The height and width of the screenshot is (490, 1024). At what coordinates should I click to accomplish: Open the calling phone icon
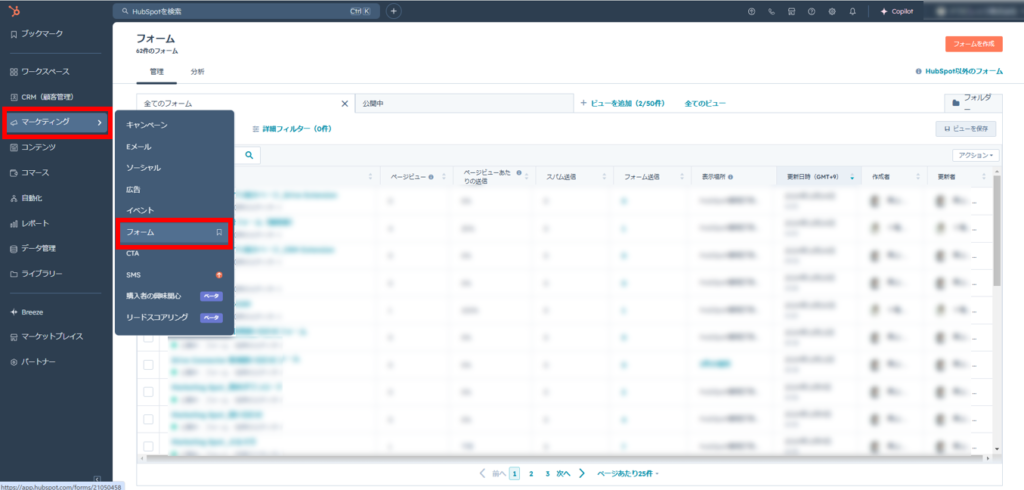click(x=771, y=11)
